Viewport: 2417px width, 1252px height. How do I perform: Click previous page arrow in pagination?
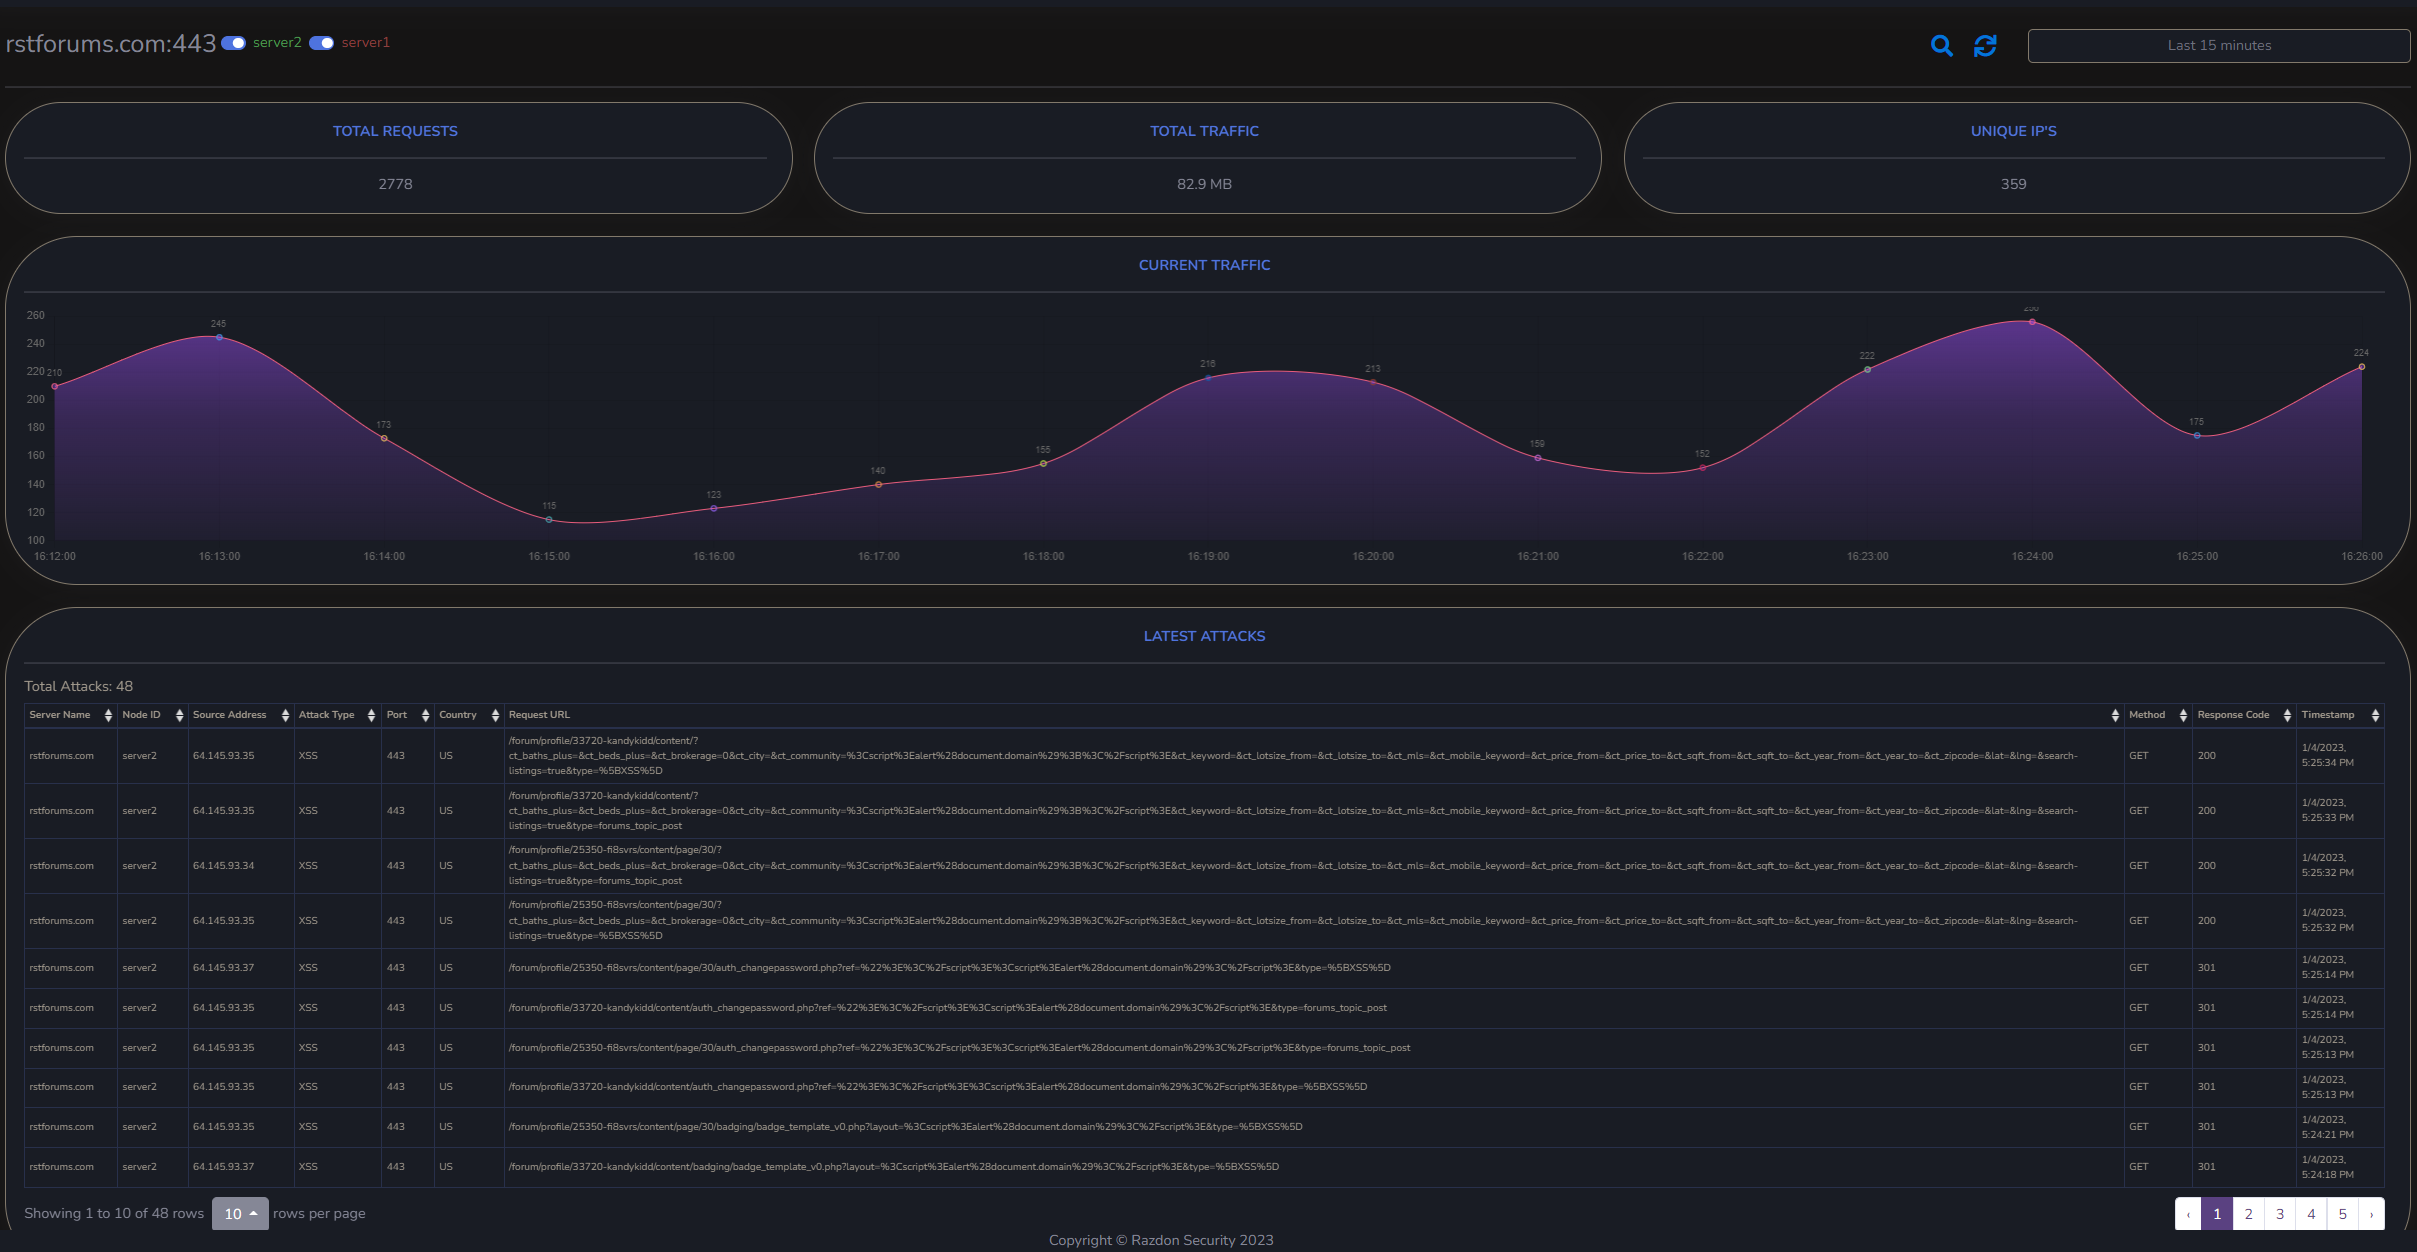click(2188, 1214)
